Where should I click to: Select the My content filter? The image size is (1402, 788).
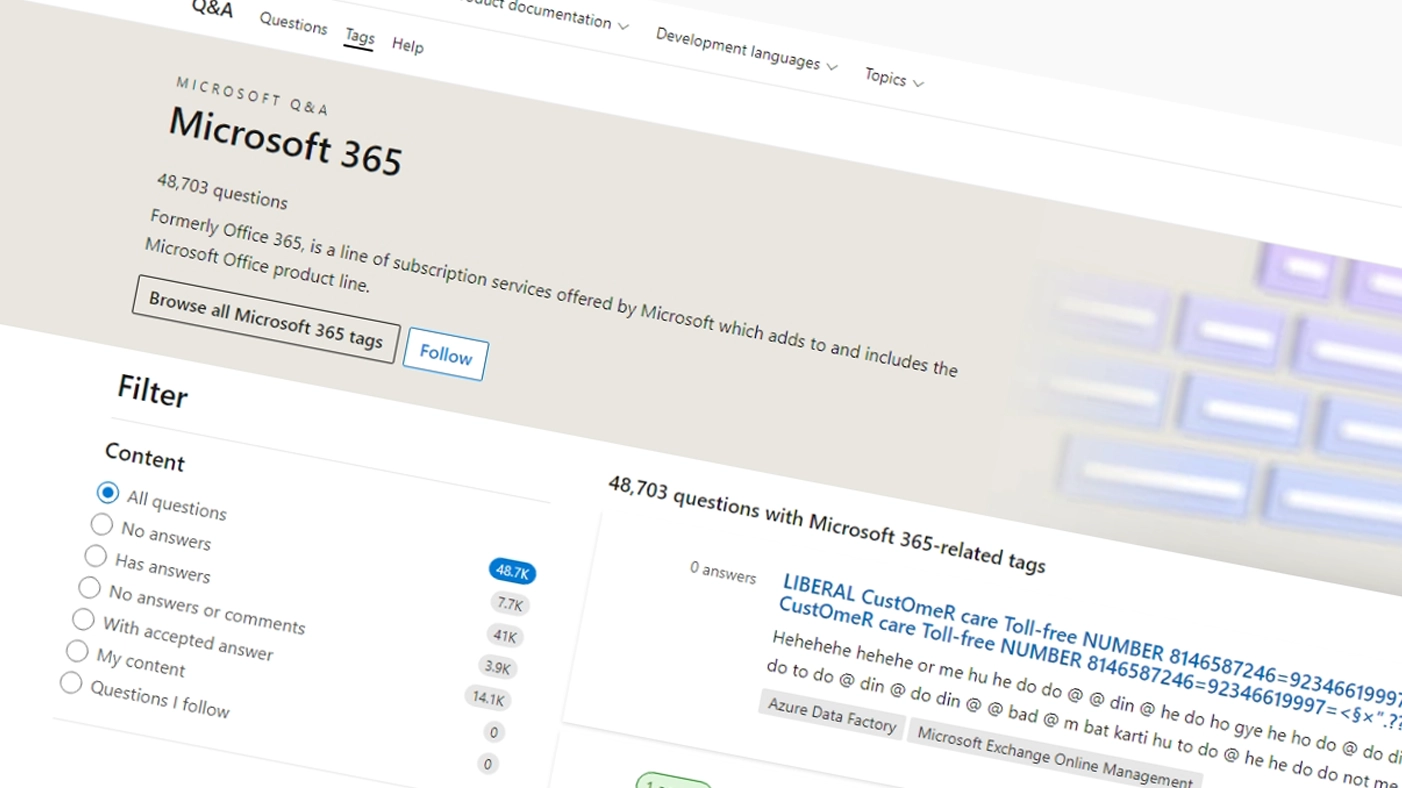77,651
